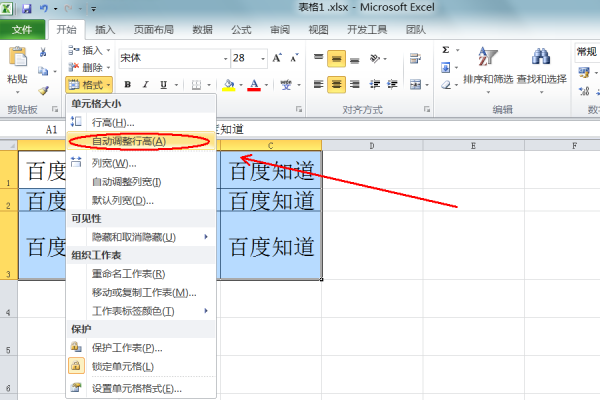Toggle bottom vertical alignment

coord(355,59)
